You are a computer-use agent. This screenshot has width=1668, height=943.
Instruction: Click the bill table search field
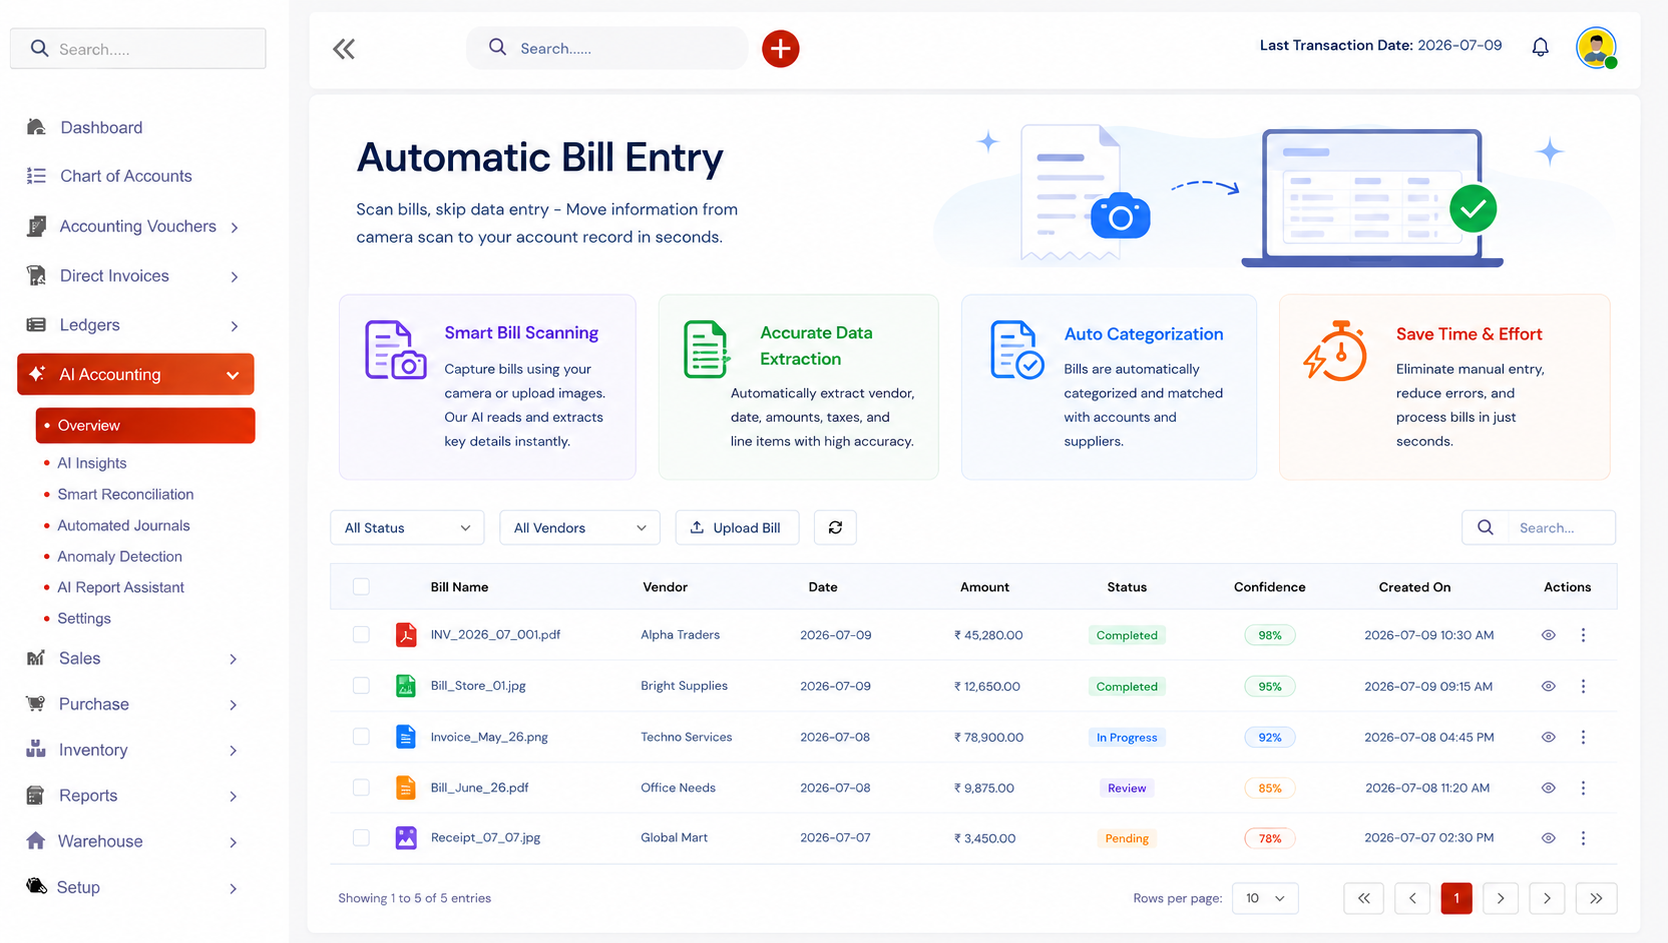(1539, 527)
